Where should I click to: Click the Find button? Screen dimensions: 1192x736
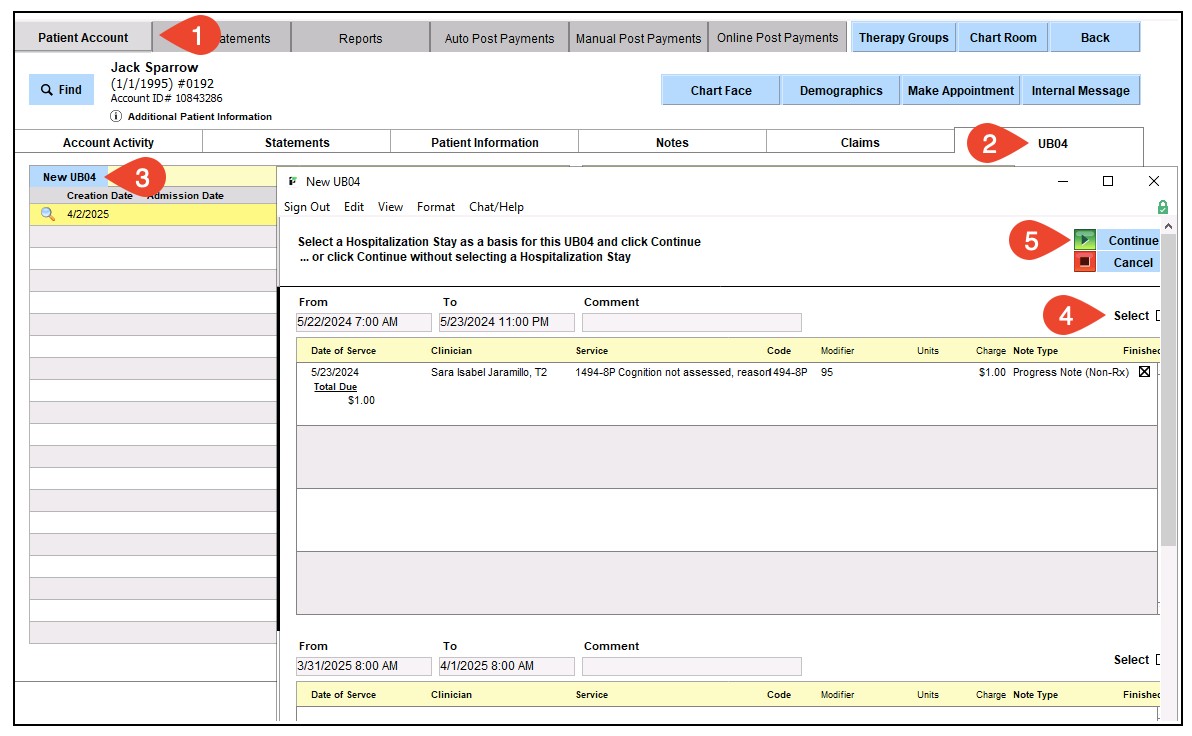pyautogui.click(x=62, y=90)
